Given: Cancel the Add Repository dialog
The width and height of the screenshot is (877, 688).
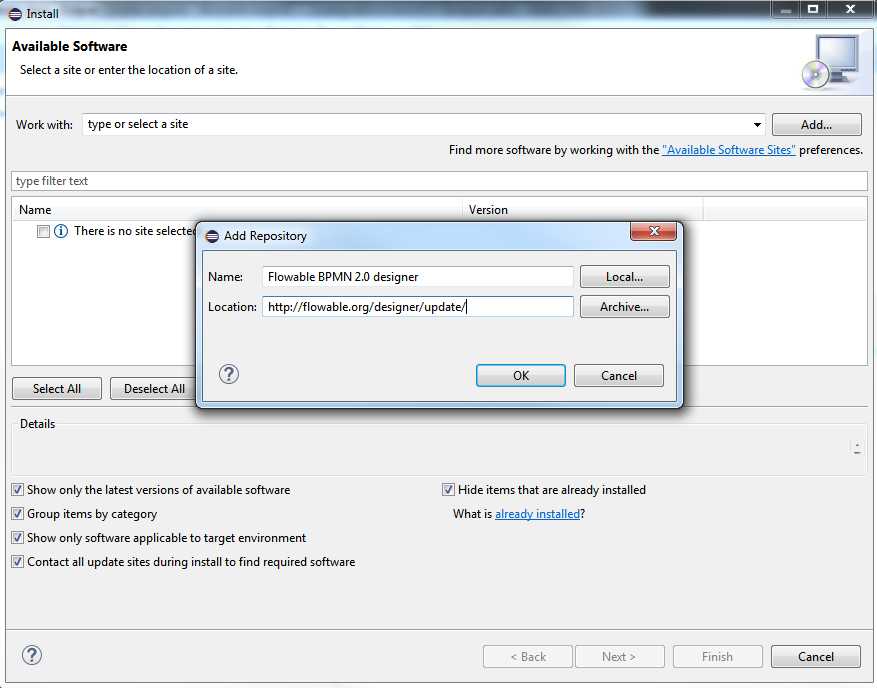Looking at the screenshot, I should pyautogui.click(x=619, y=375).
